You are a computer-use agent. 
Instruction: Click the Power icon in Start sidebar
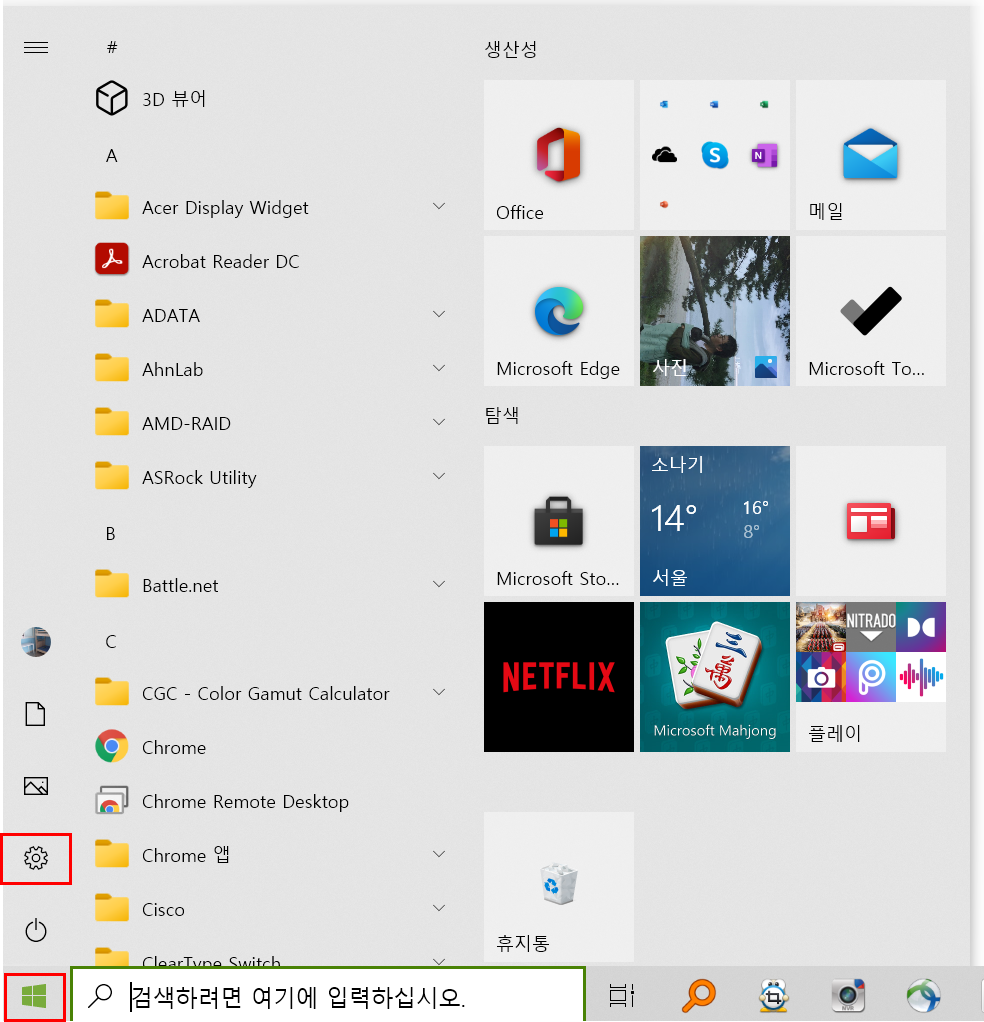[36, 930]
